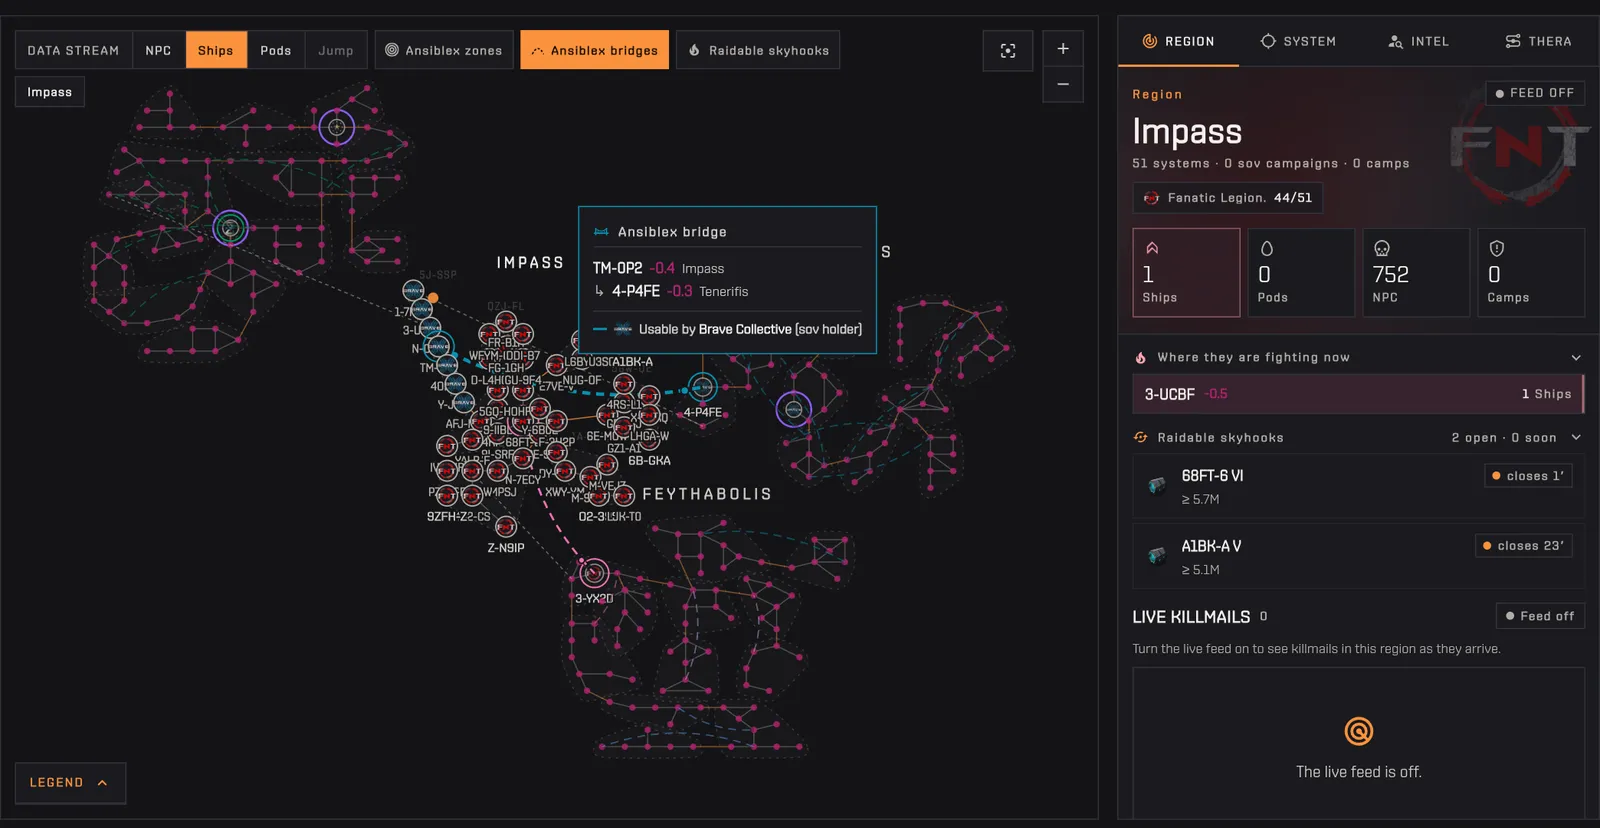The height and width of the screenshot is (828, 1600).
Task: Toggle the Ships data stream filter
Action: 216,50
